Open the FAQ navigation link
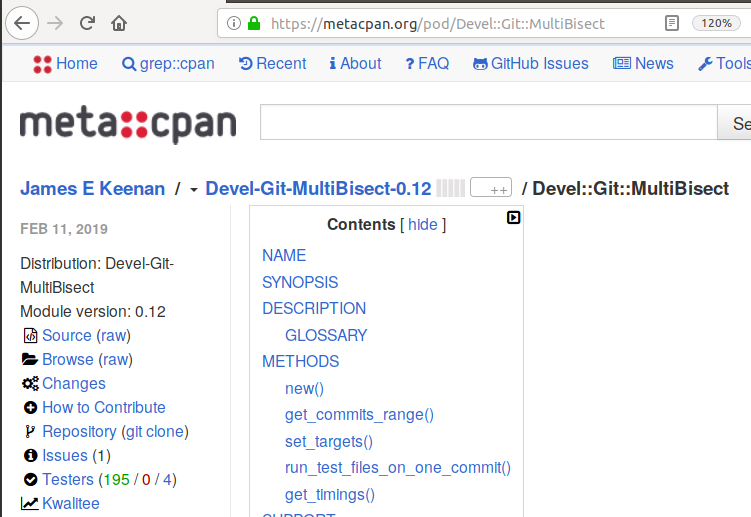751x517 pixels. click(x=427, y=64)
